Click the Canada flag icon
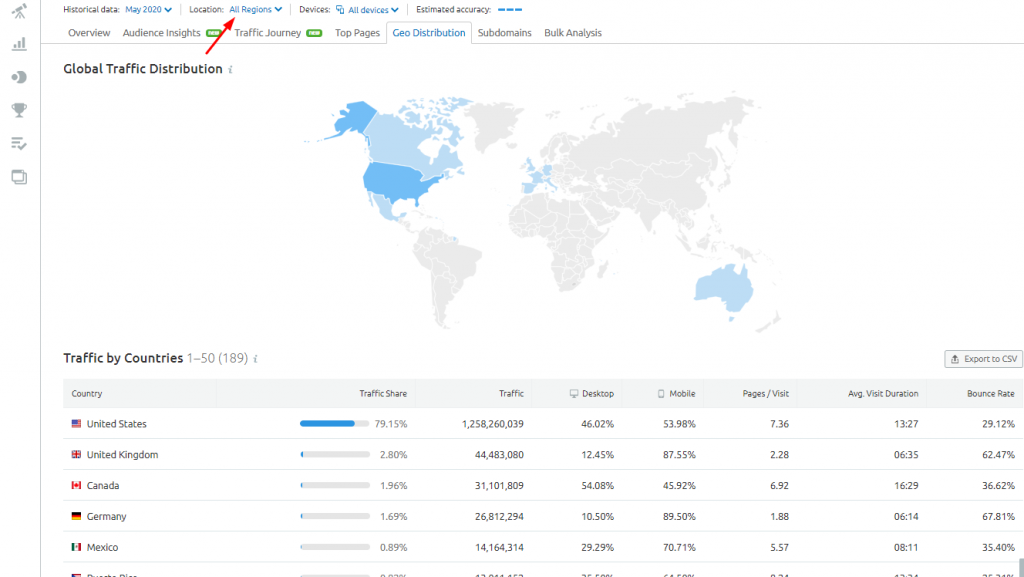1024x577 pixels. tap(76, 485)
